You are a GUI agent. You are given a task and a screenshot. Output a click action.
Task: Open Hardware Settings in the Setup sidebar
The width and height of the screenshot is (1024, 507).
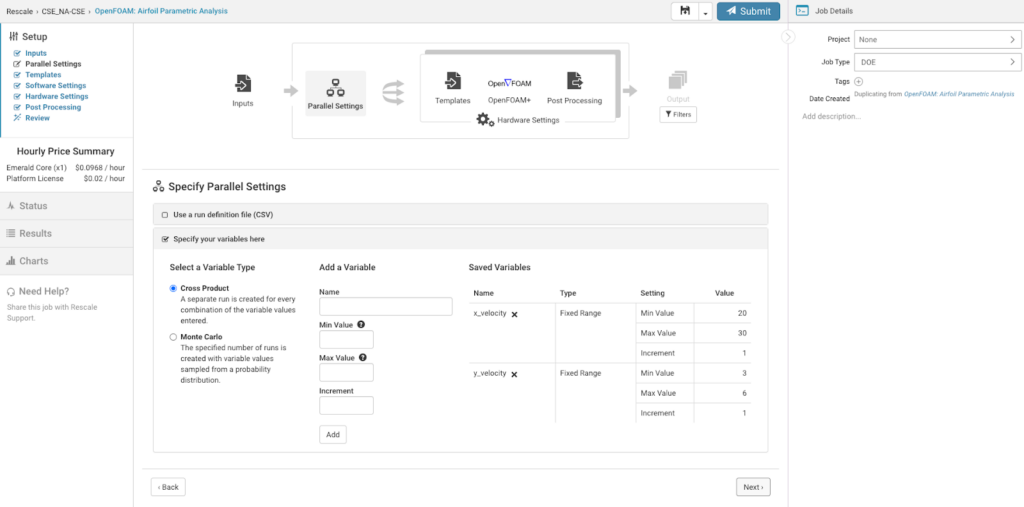pyautogui.click(x=57, y=96)
